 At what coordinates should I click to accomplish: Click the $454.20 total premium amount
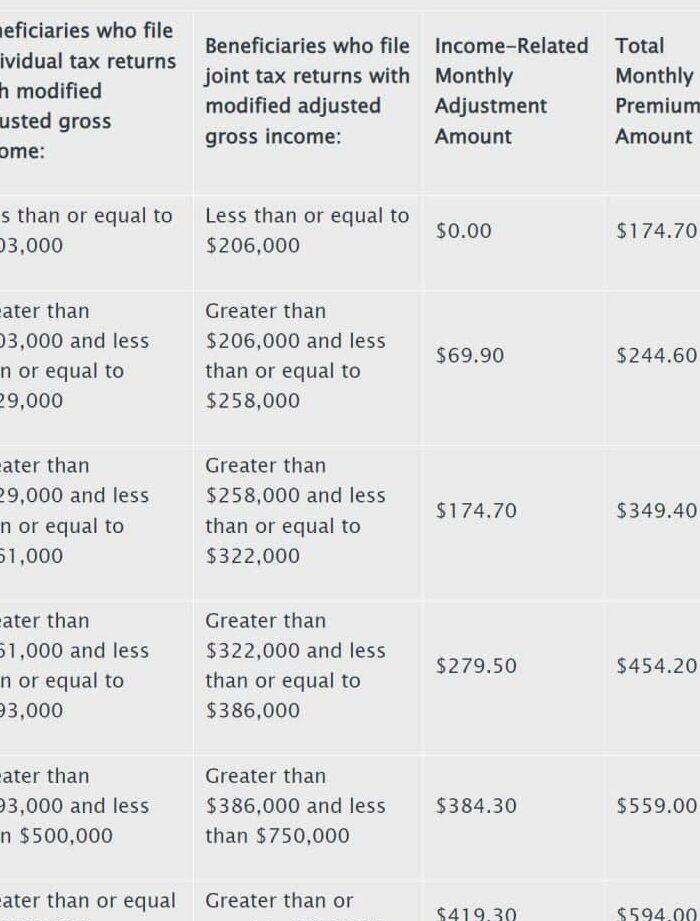[656, 666]
